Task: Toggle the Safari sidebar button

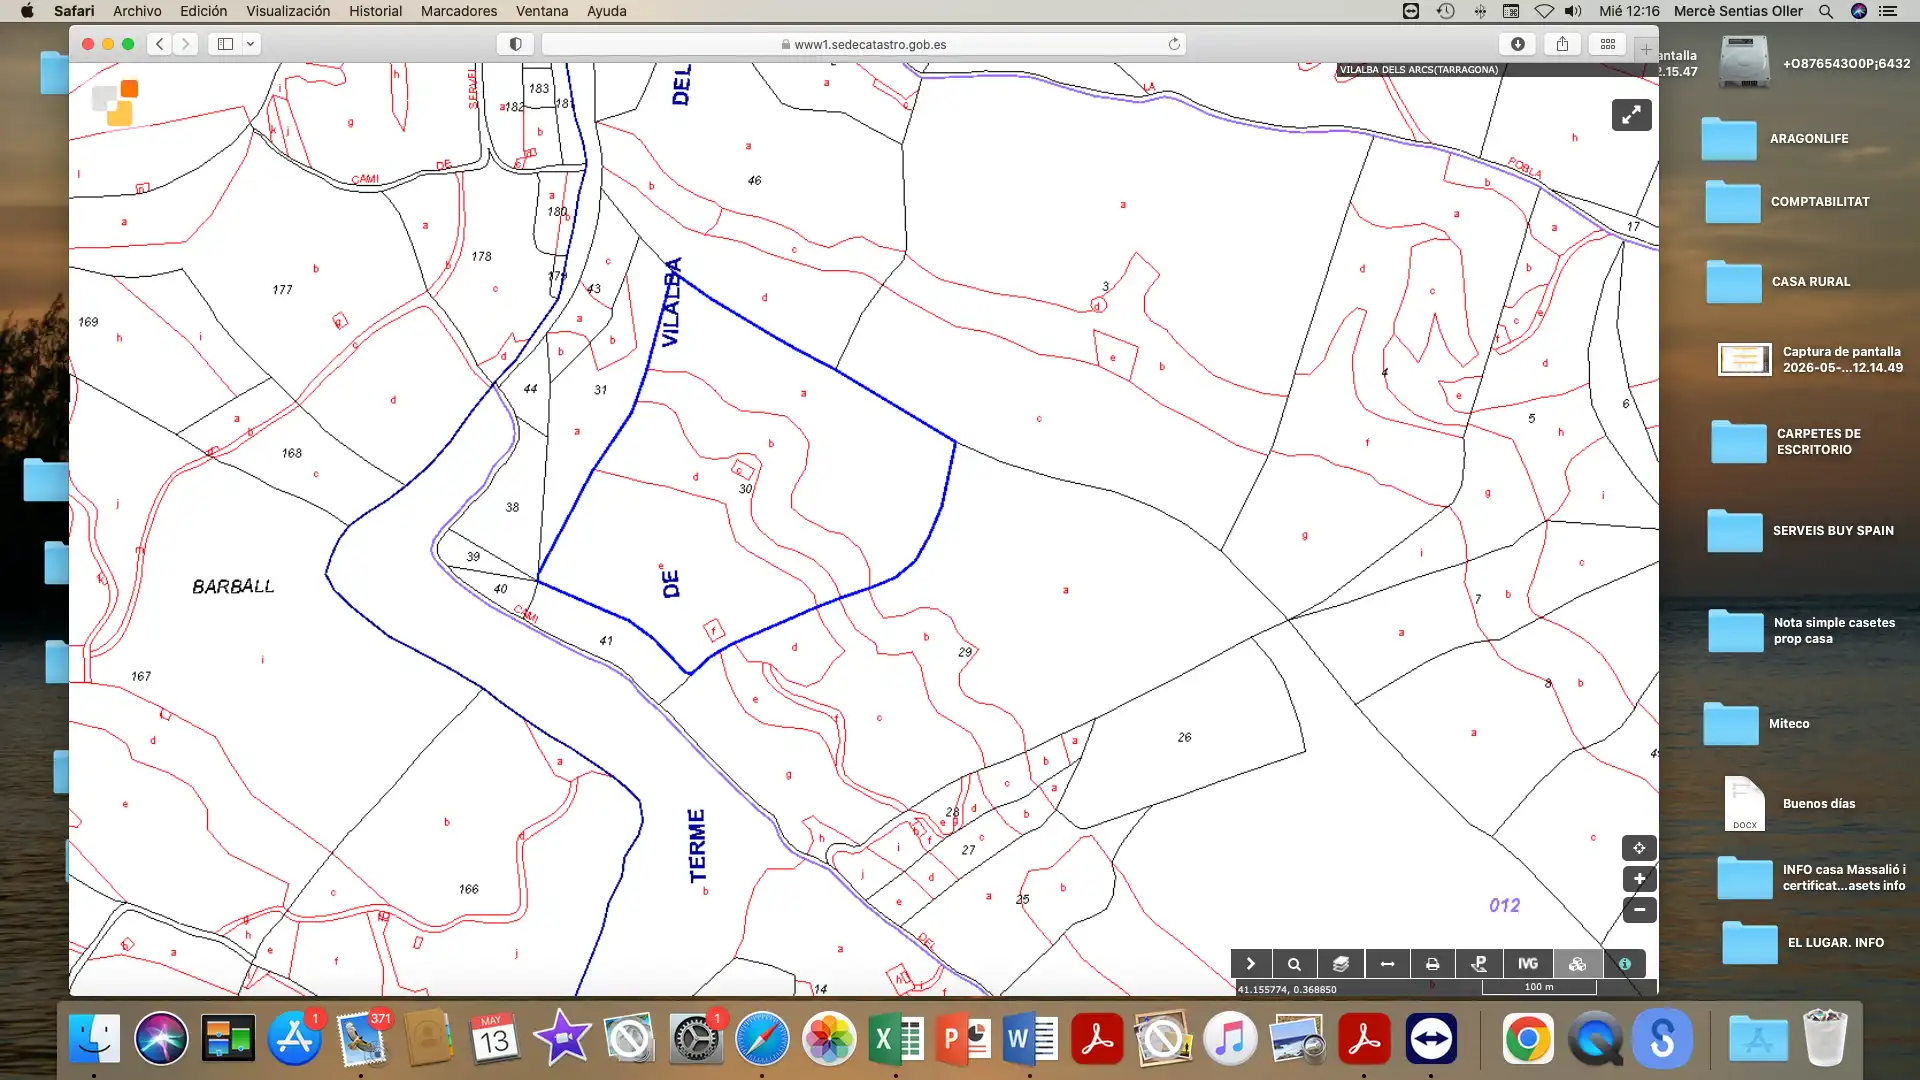Action: [225, 44]
